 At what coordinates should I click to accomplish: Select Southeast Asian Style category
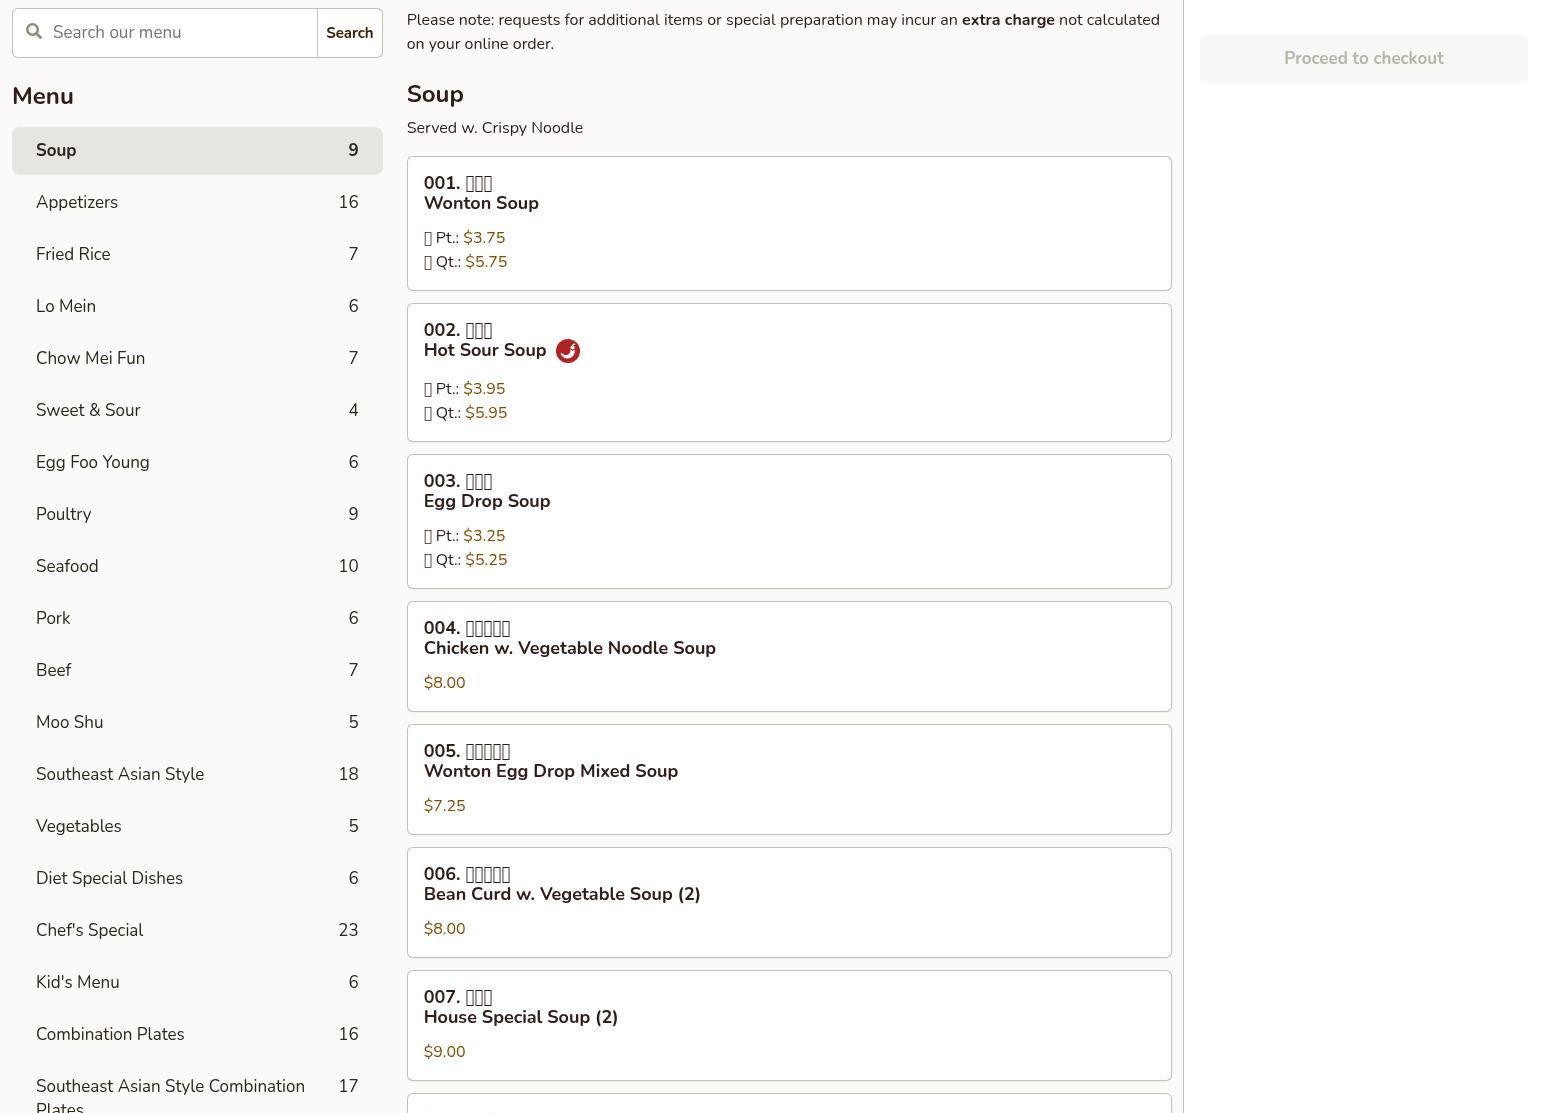pyautogui.click(x=197, y=775)
